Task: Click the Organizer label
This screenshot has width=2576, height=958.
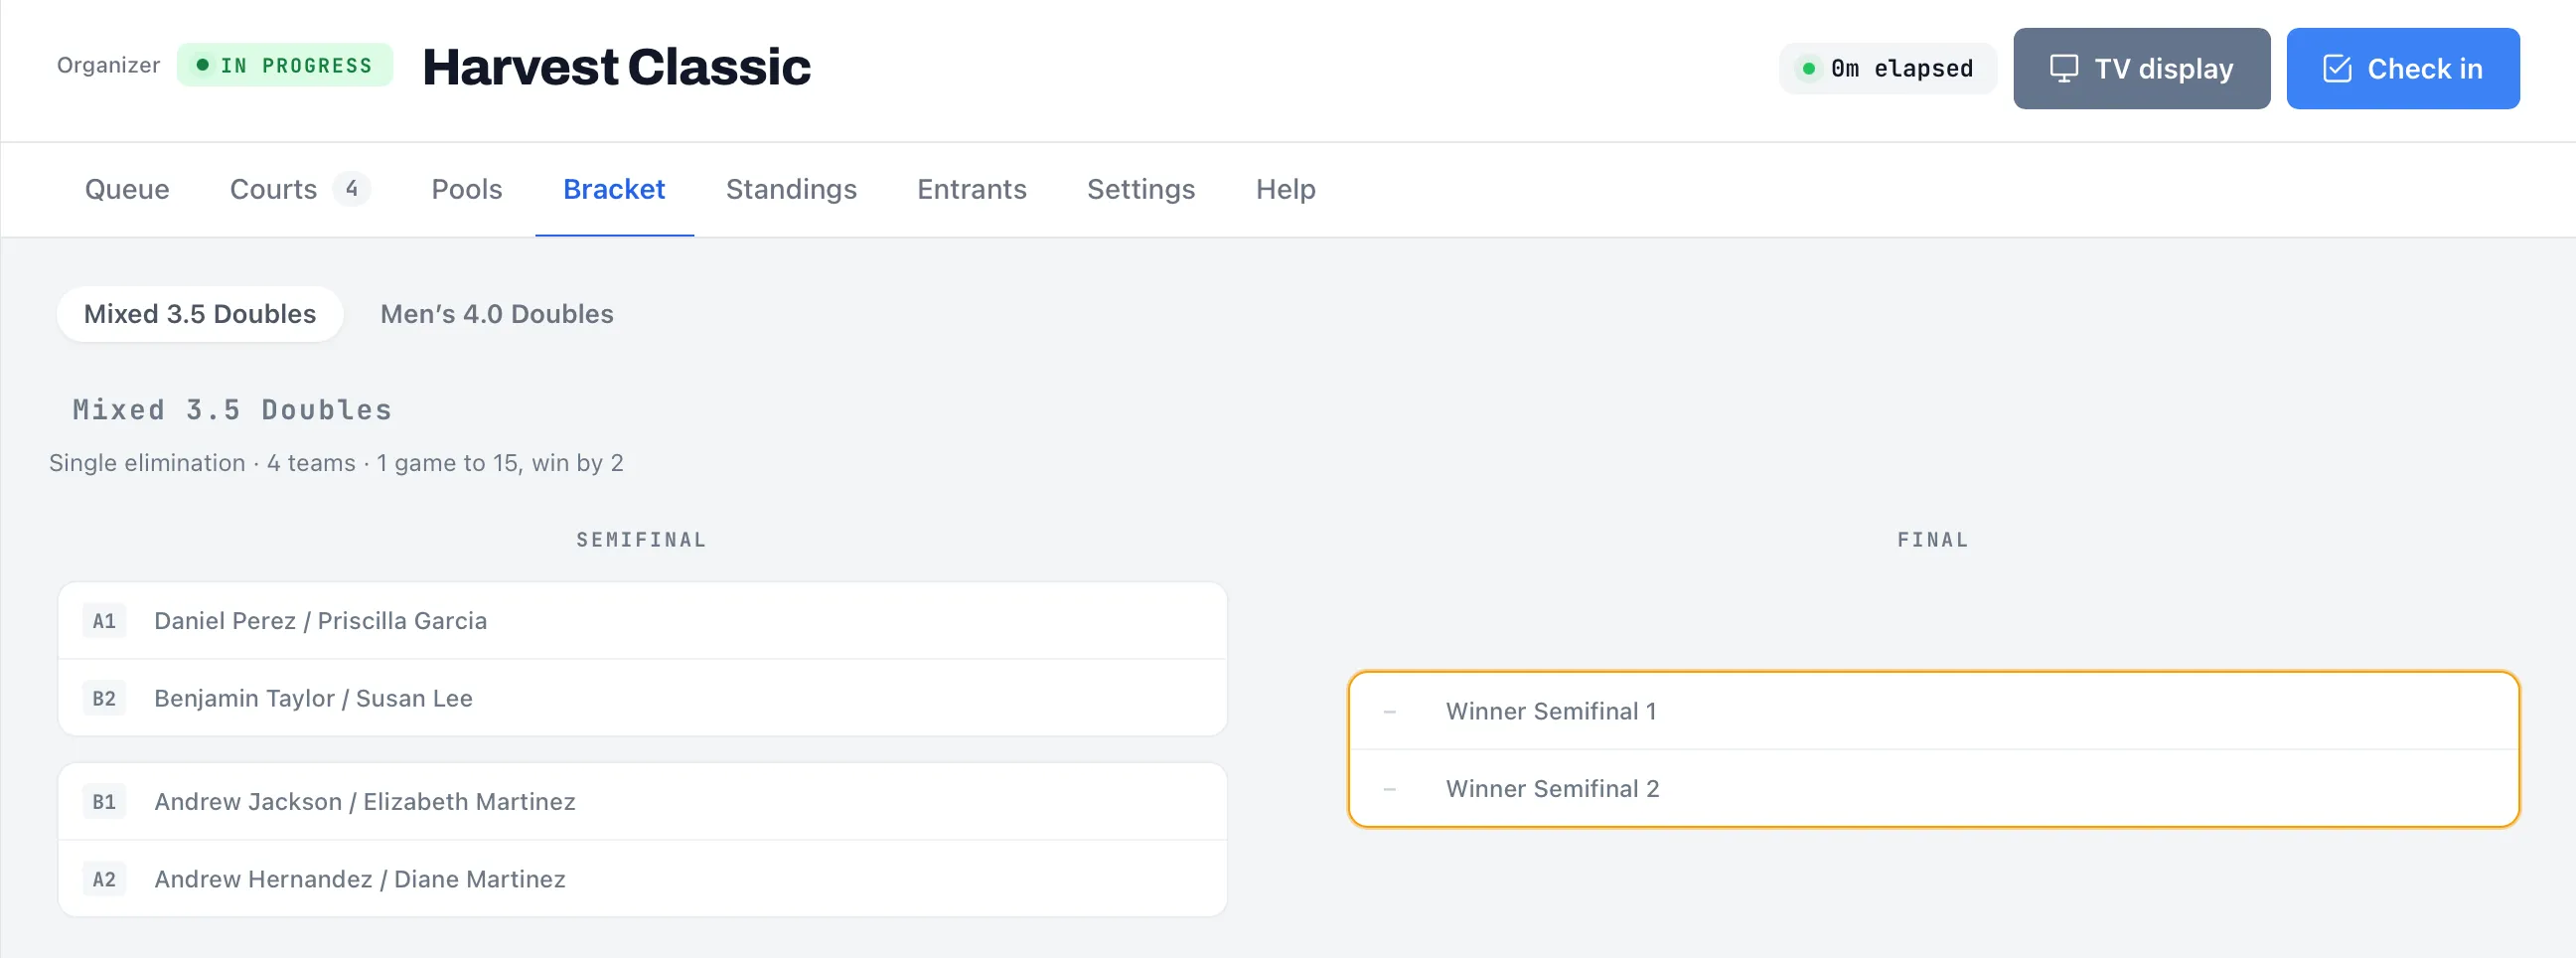Action: [x=108, y=65]
